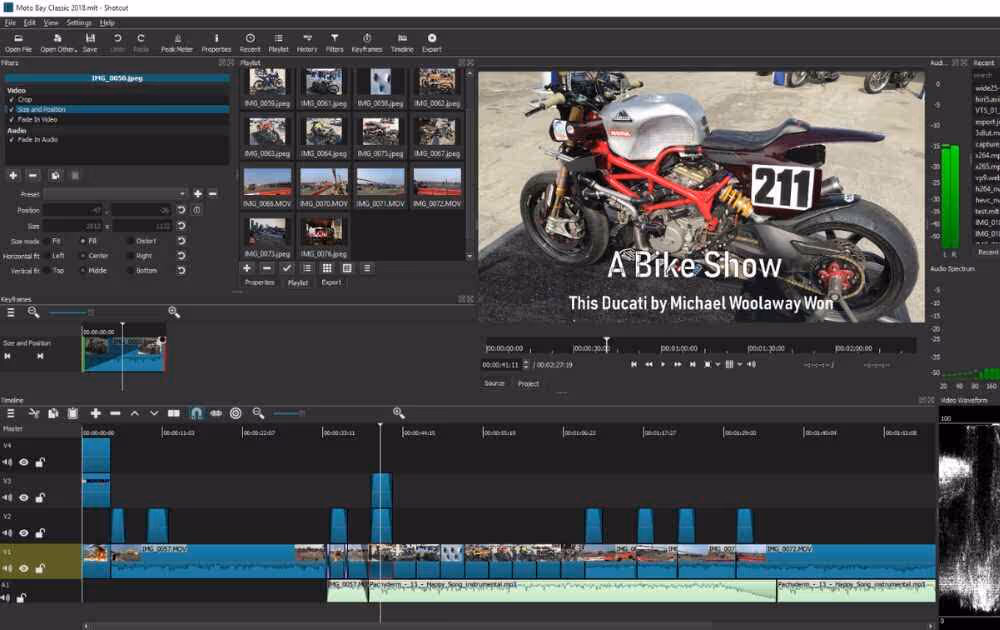Open the player zoom dropdown arrow
The image size is (1000, 630).
click(717, 365)
